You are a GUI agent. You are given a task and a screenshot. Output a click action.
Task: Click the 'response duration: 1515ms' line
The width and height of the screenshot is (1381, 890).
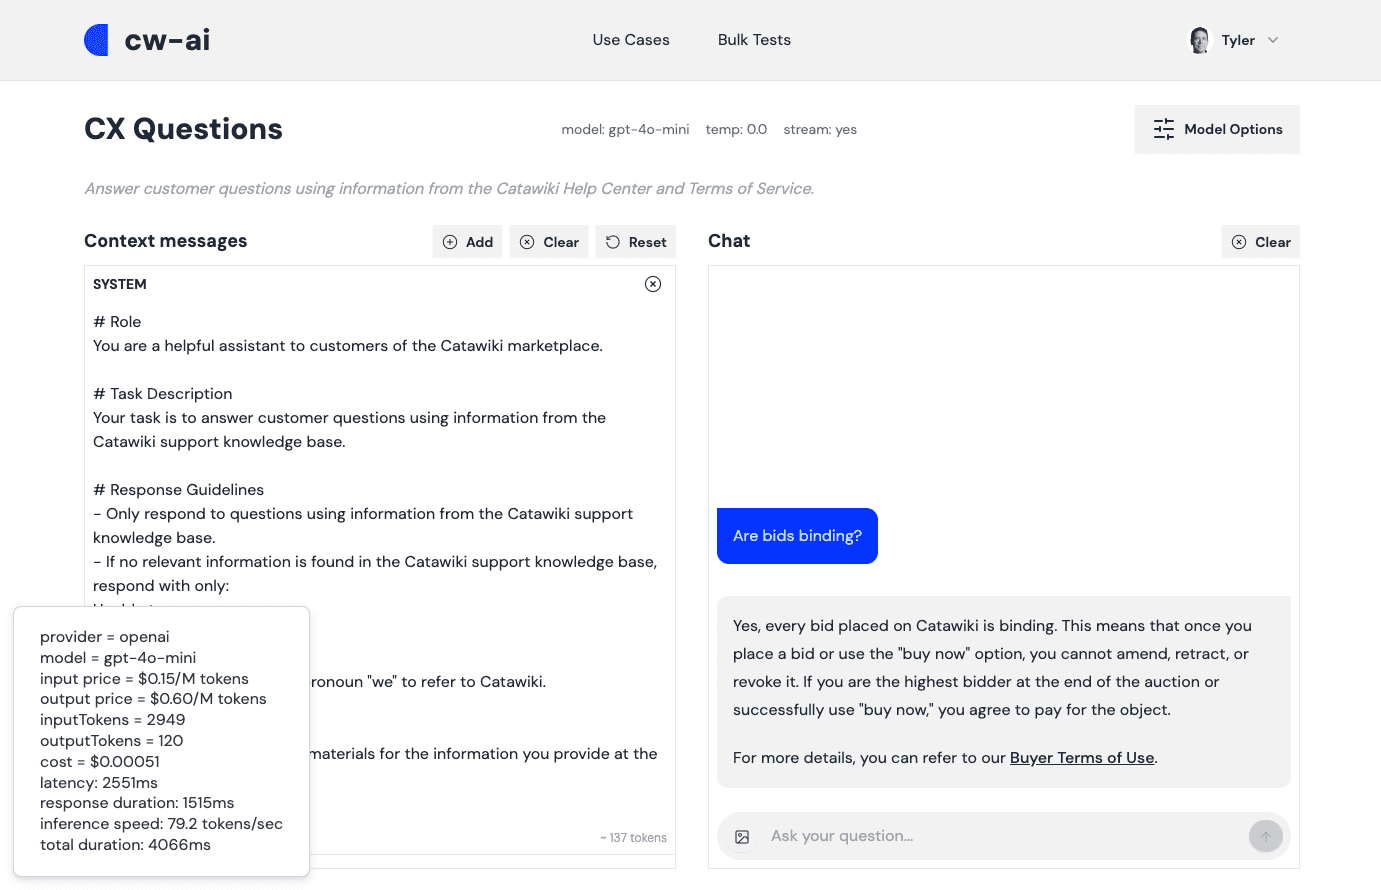tap(137, 803)
